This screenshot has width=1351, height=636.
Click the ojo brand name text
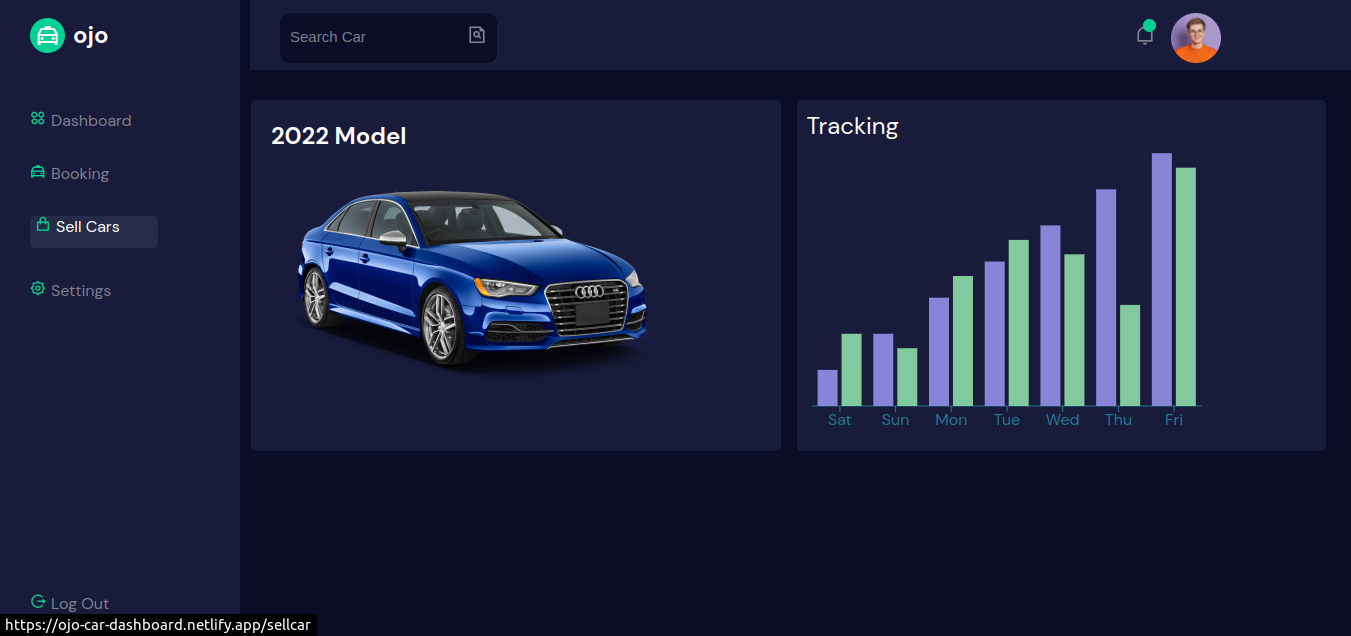tap(91, 36)
